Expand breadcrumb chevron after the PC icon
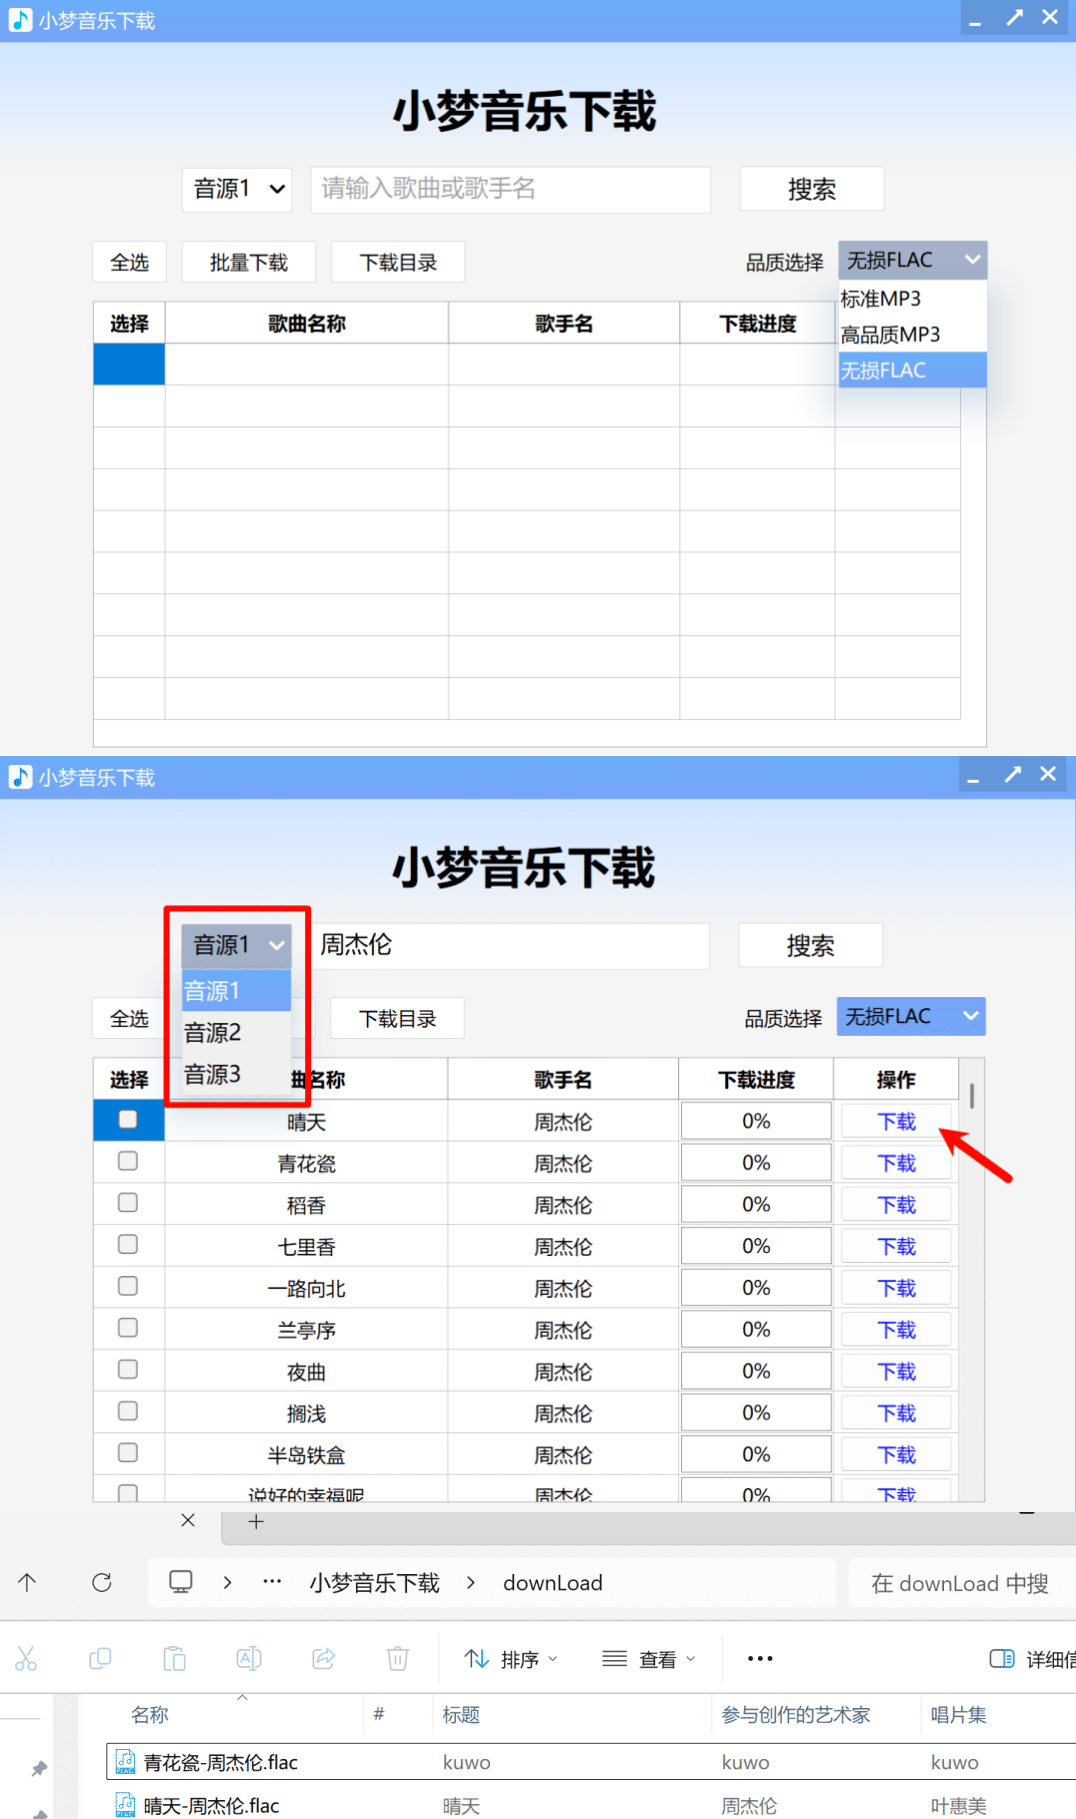Screen dimensions: 1076x1819 click(x=227, y=1582)
